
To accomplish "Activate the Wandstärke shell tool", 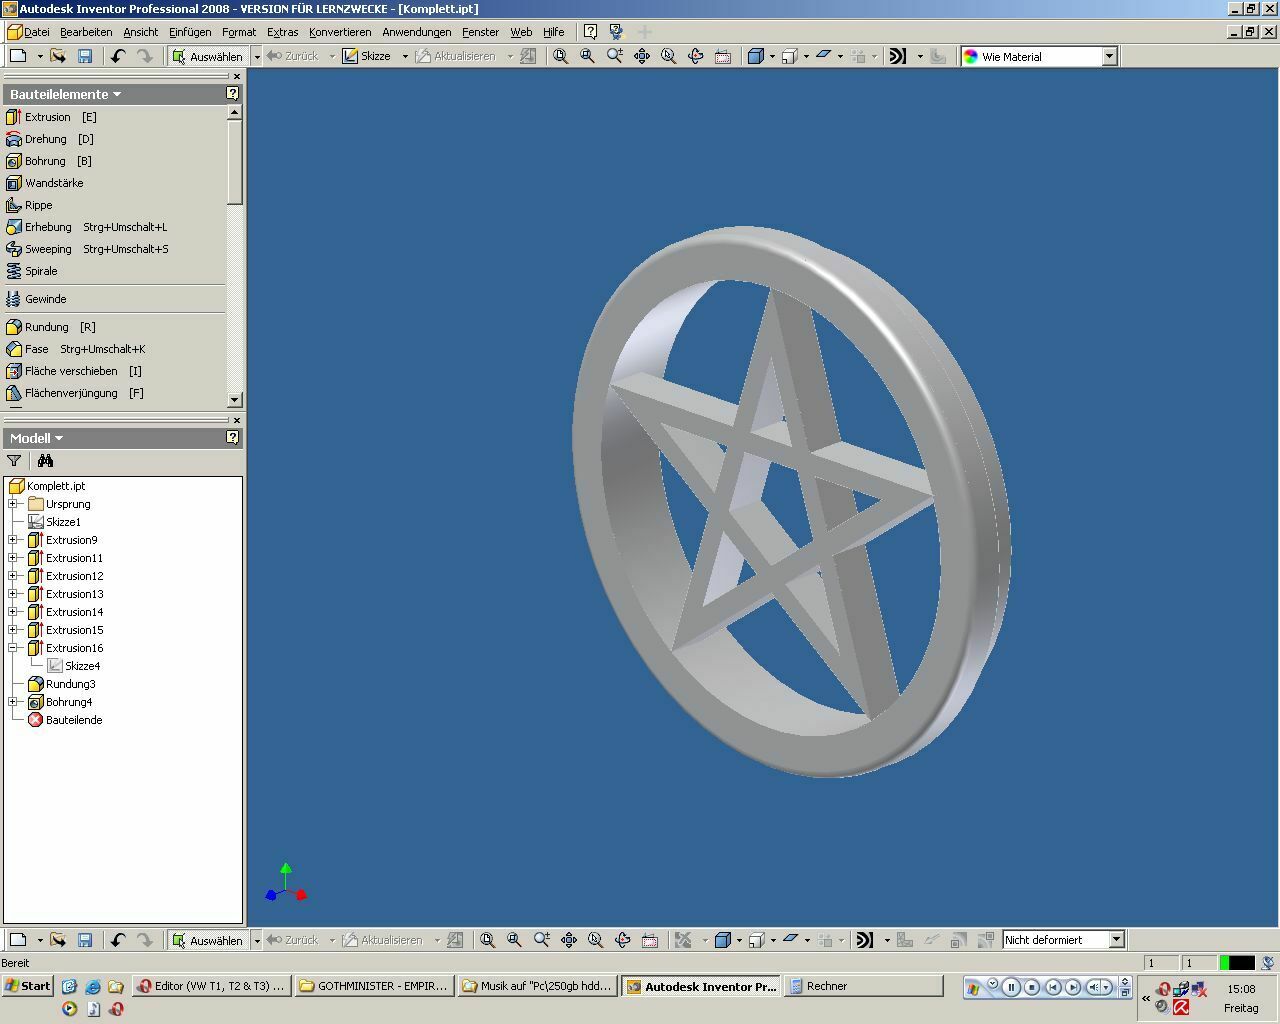I will click(x=44, y=183).
